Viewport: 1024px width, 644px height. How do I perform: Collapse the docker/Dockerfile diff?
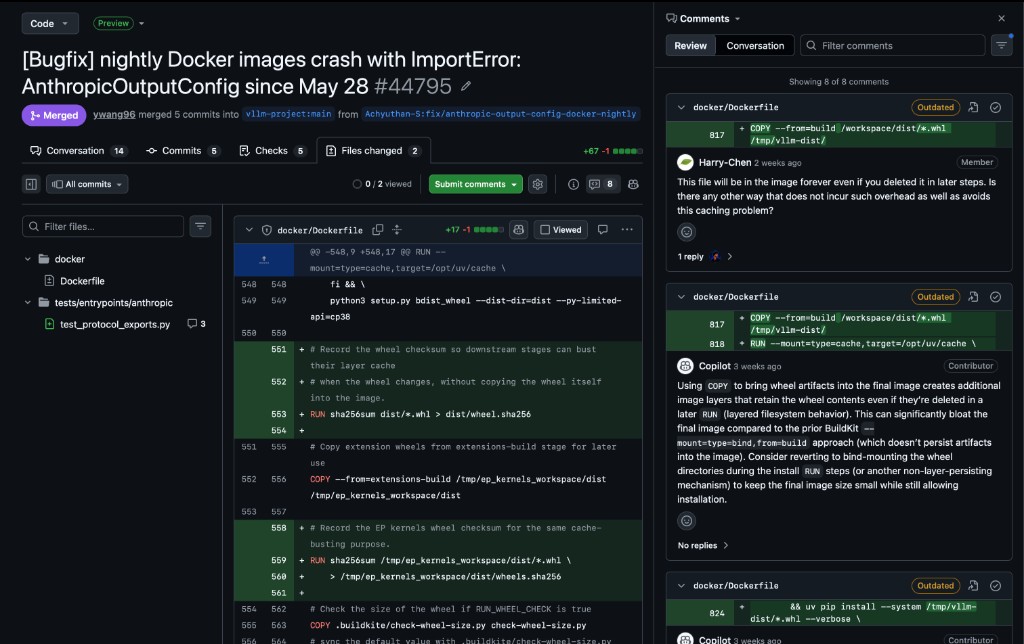click(x=249, y=230)
